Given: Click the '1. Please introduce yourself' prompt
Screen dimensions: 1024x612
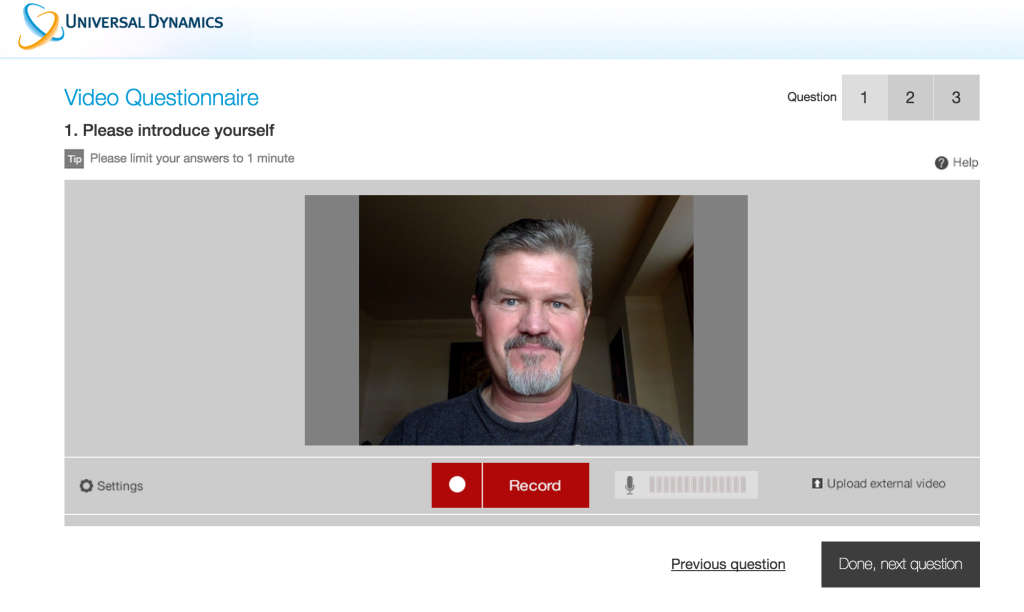Looking at the screenshot, I should coord(169,131).
